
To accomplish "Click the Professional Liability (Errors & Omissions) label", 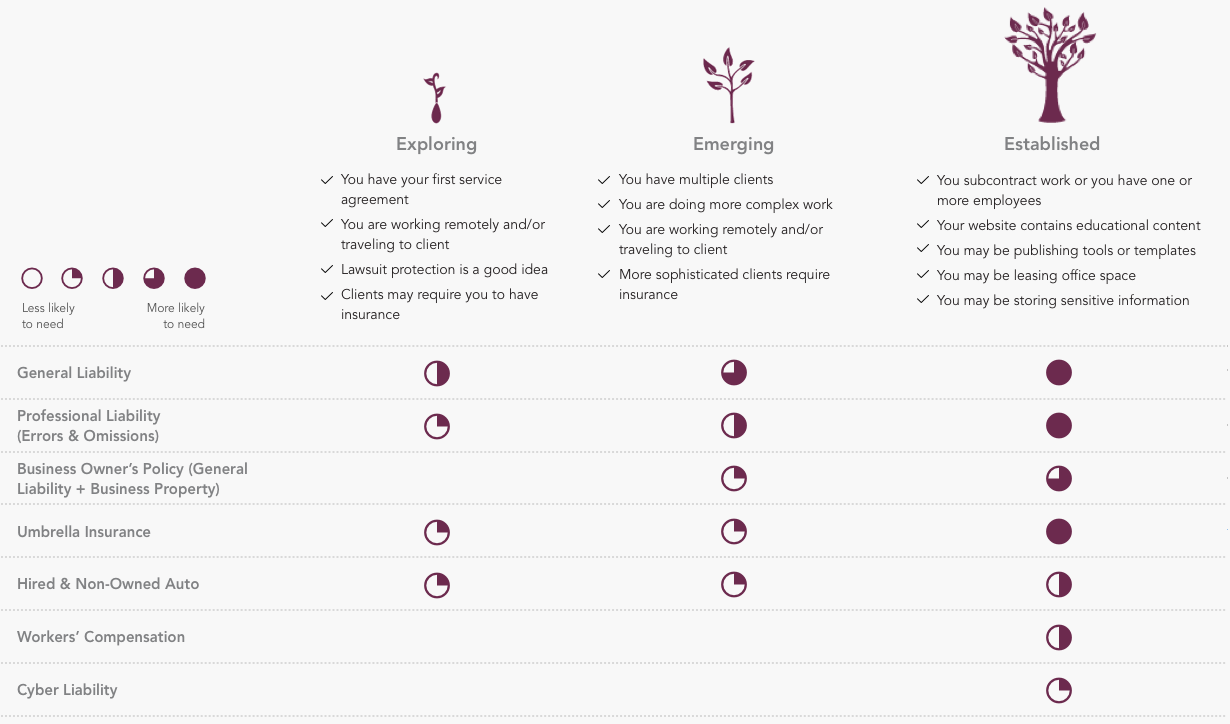I will coord(89,426).
